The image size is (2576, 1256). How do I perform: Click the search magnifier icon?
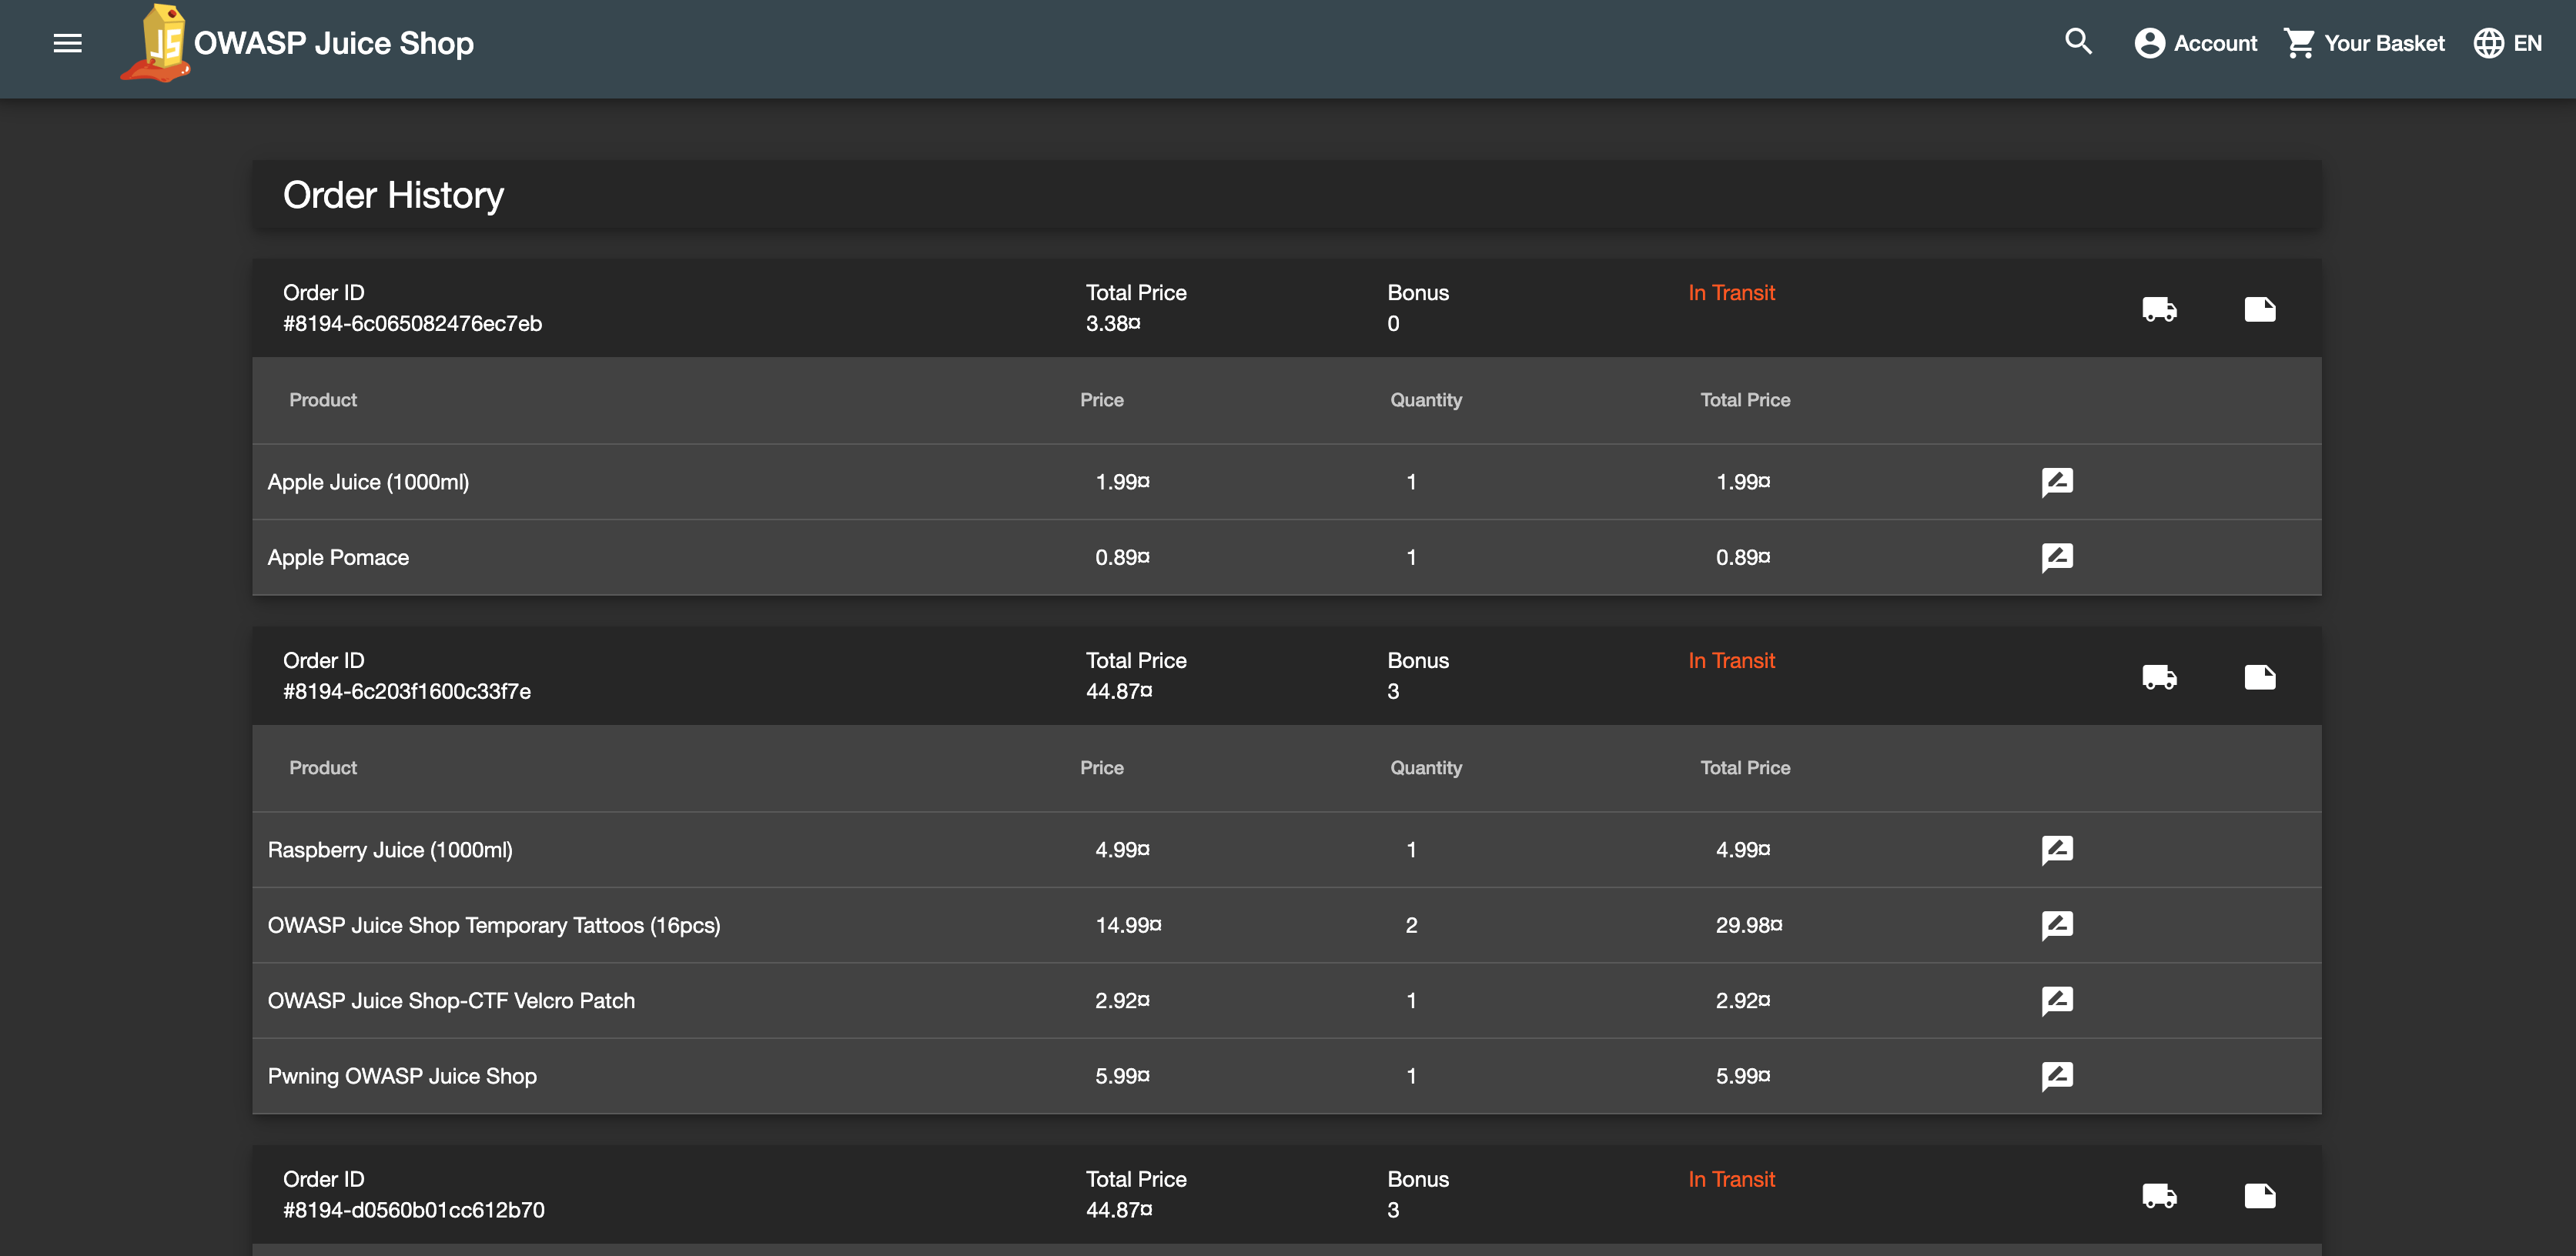(2078, 43)
